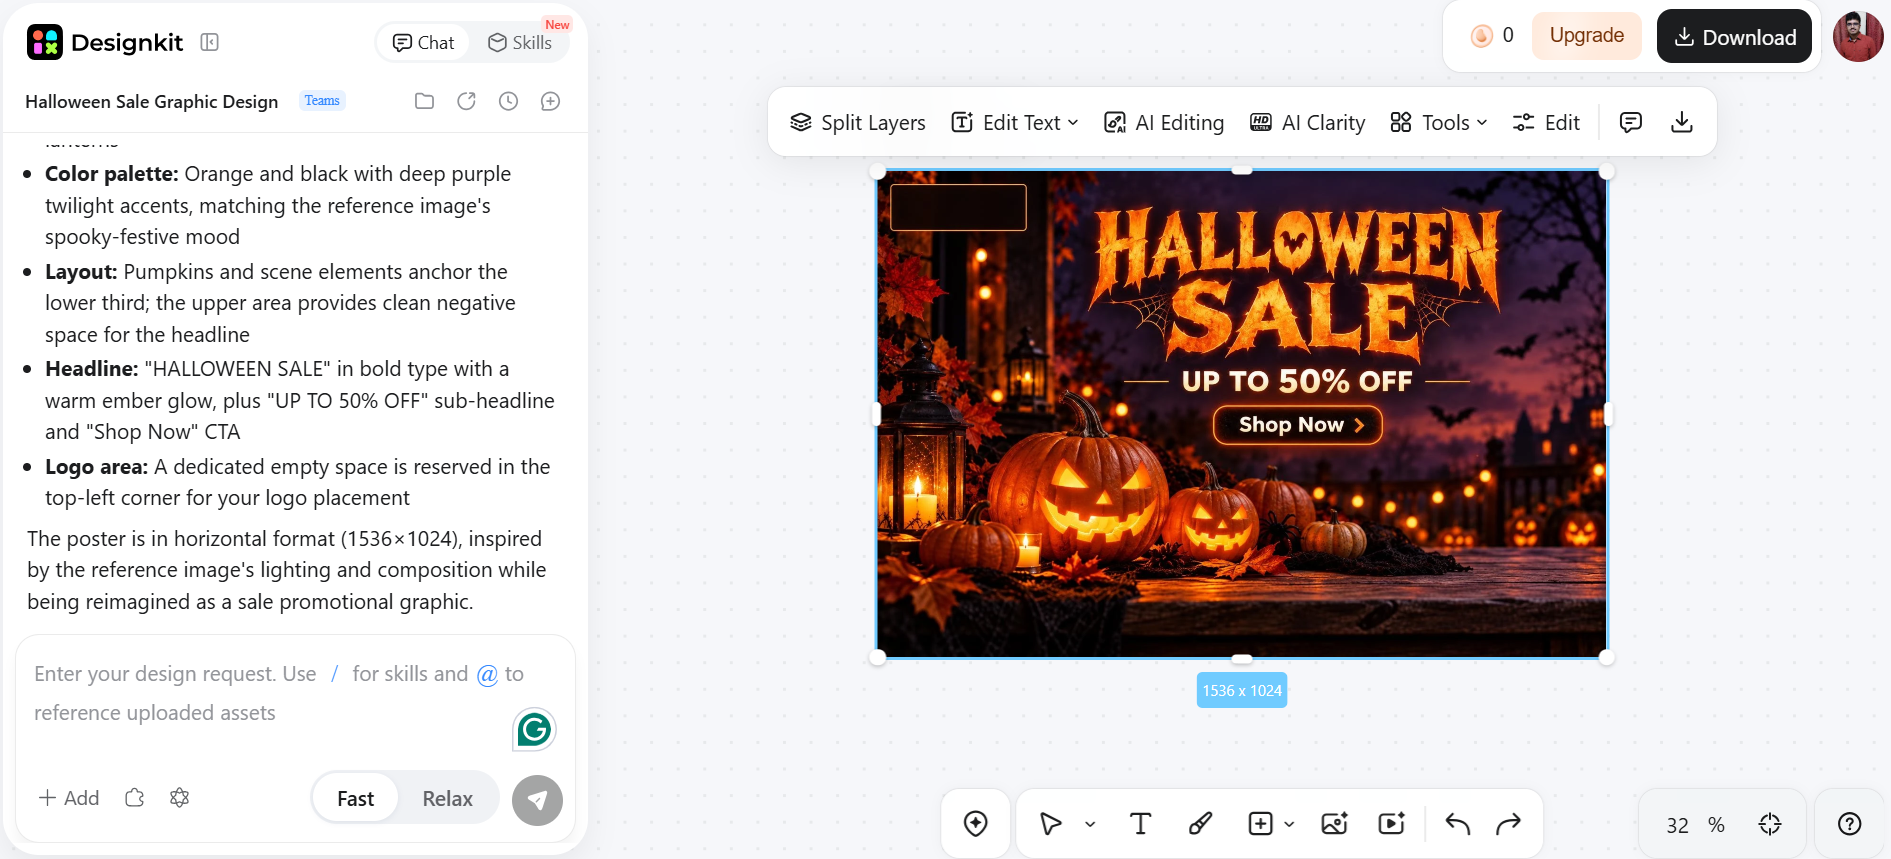Click the download icon in image toolbar
Screen dimensions: 1891x859
pyautogui.click(x=1682, y=122)
